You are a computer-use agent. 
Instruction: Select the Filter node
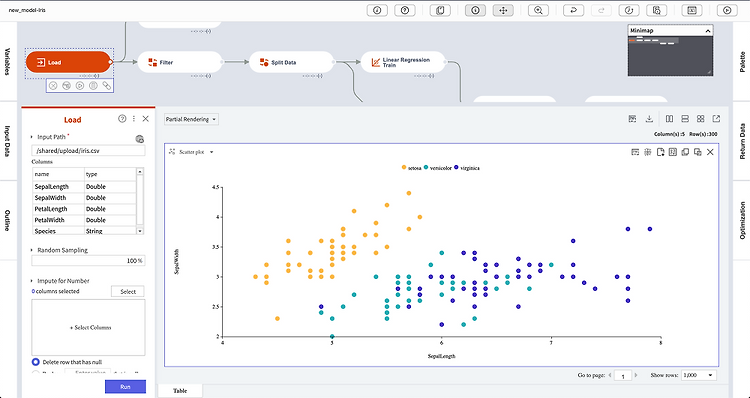pyautogui.click(x=180, y=62)
